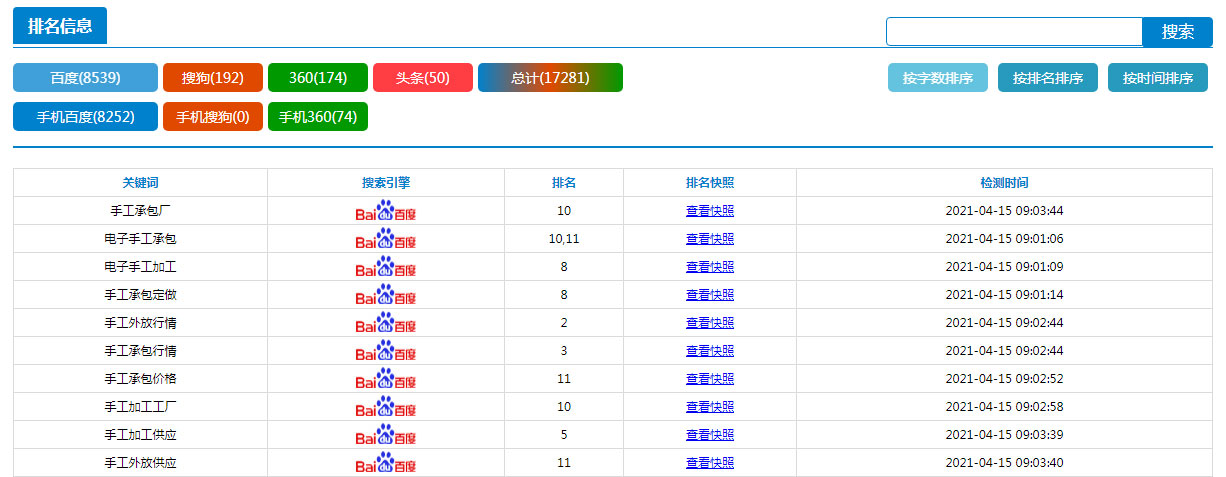The height and width of the screenshot is (477, 1226).
Task: Filter by 手机搜狗(0) results
Action: pyautogui.click(x=213, y=117)
